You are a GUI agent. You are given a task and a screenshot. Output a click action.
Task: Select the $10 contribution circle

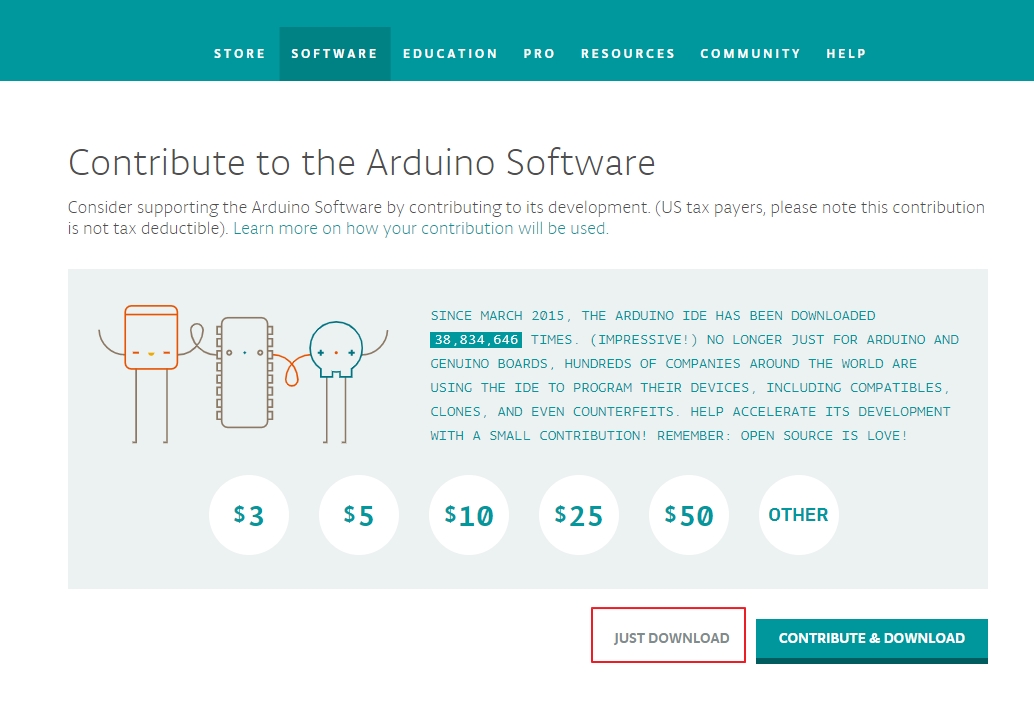pyautogui.click(x=469, y=515)
